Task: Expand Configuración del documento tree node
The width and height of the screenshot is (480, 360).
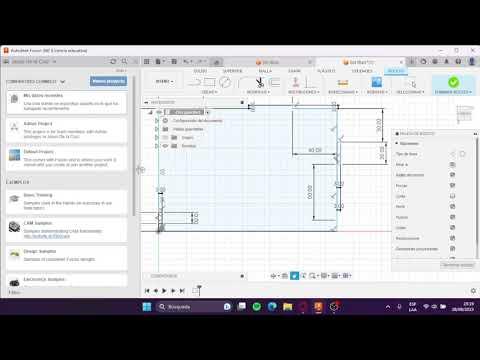Action: [x=157, y=120]
